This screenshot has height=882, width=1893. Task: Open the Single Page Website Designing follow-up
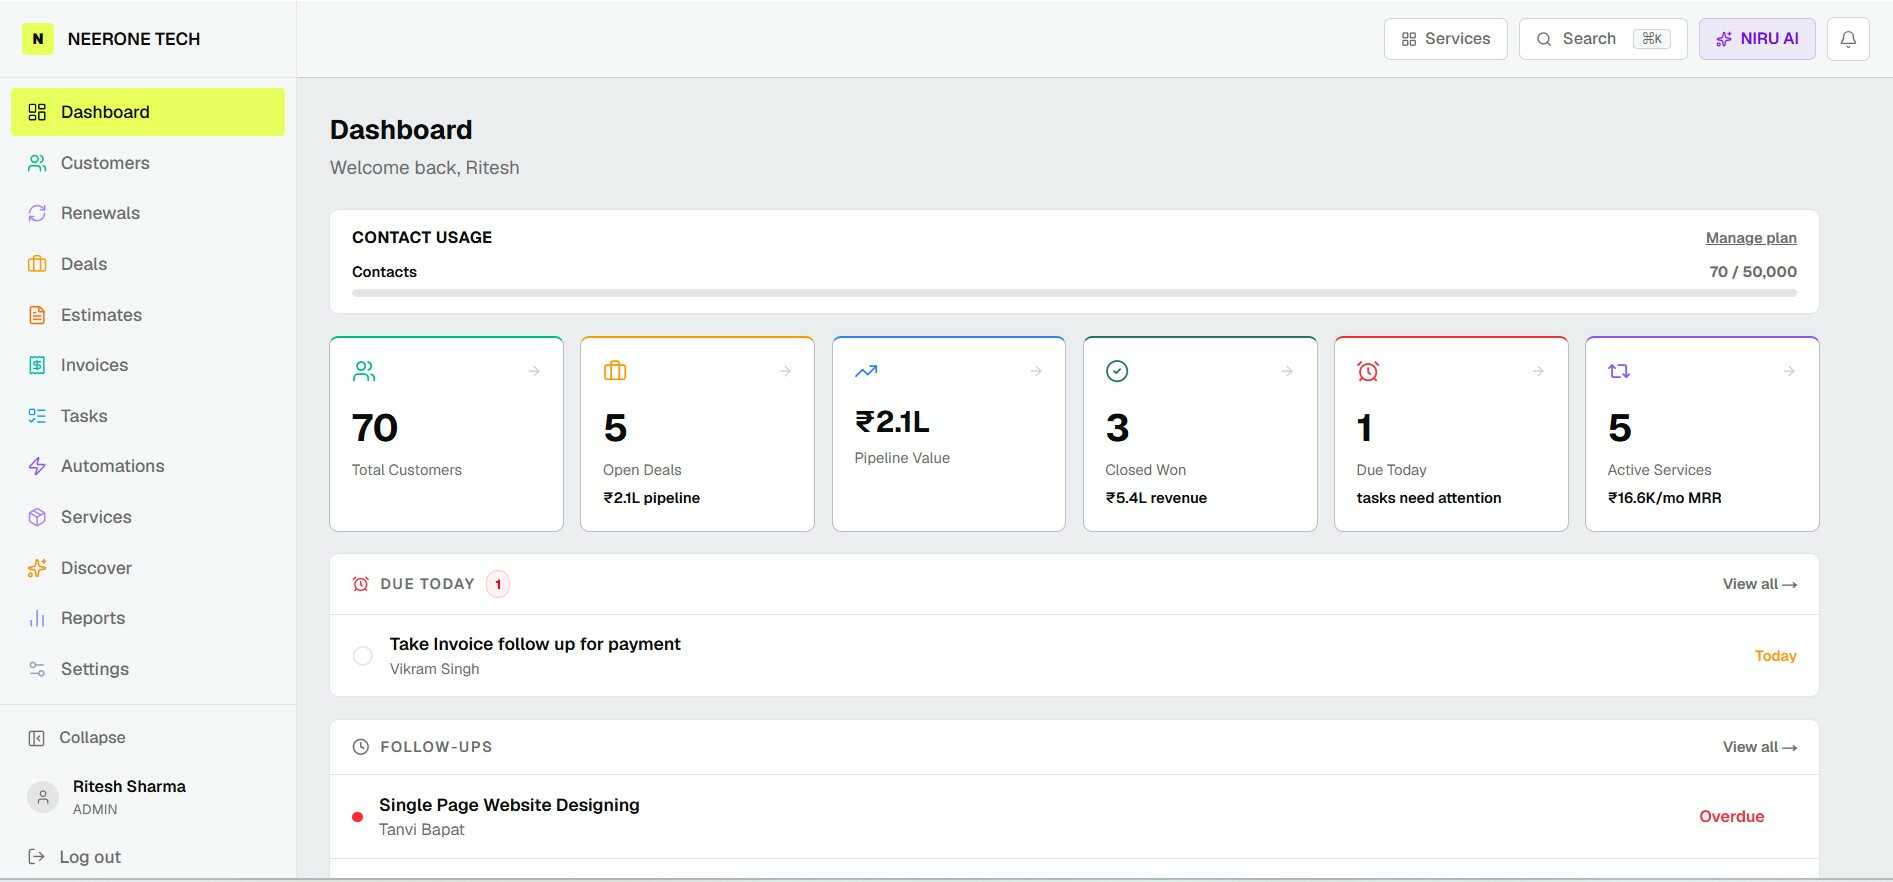click(1074, 817)
